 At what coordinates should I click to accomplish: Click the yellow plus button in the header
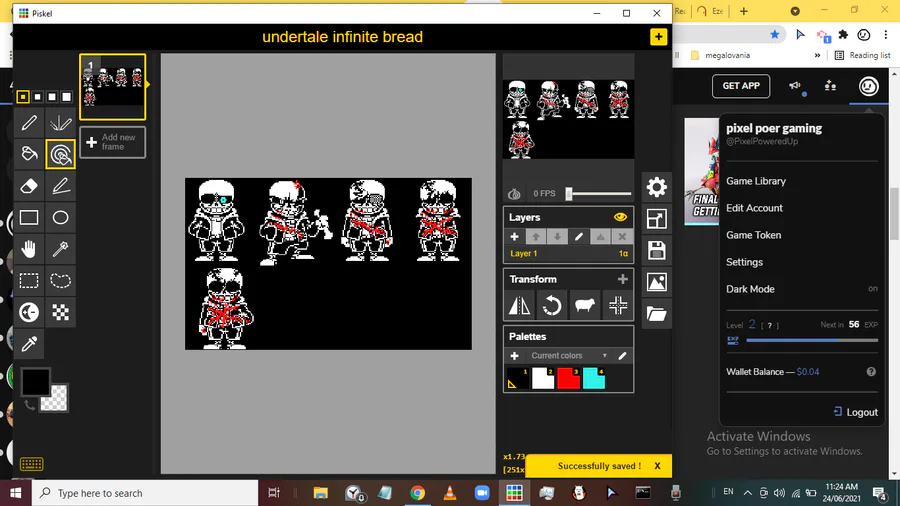[658, 37]
